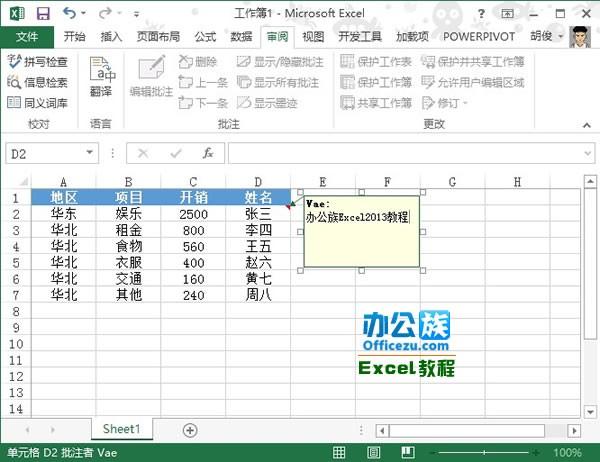
Task: Go to 下一条 next comment
Action: tap(203, 103)
